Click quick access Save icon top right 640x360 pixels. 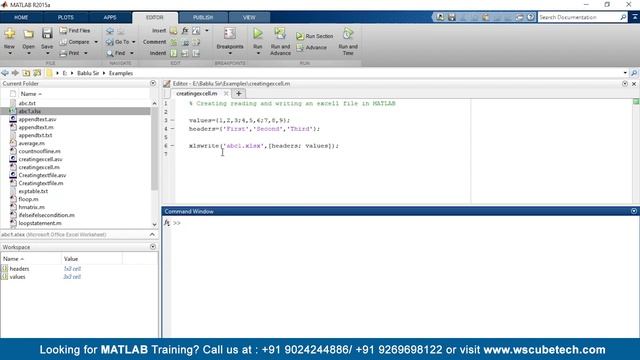point(451,17)
